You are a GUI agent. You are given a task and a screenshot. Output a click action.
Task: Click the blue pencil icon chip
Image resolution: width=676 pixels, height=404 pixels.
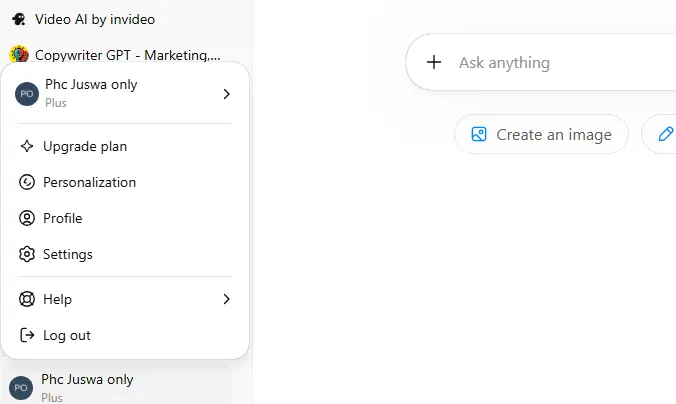pyautogui.click(x=666, y=134)
